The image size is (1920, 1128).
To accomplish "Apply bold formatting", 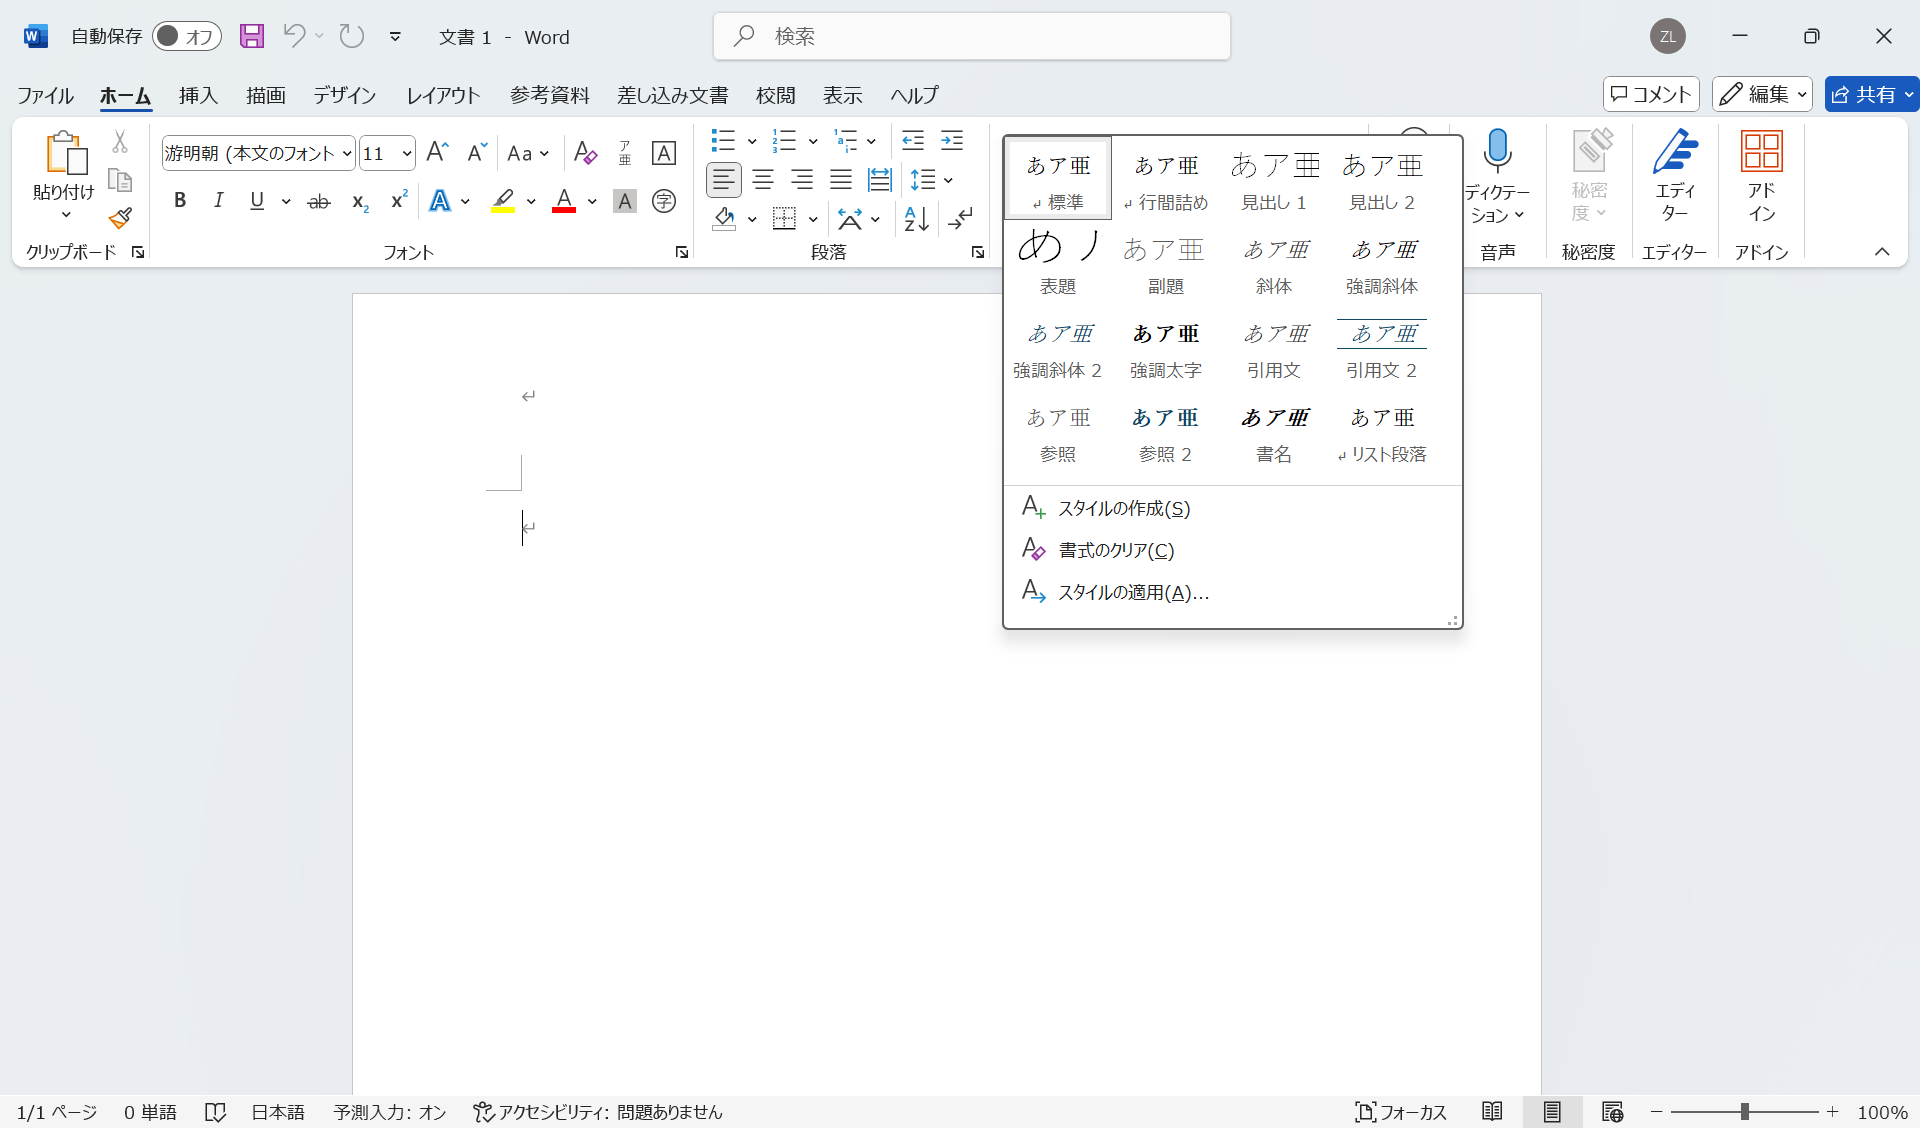I will click(180, 201).
